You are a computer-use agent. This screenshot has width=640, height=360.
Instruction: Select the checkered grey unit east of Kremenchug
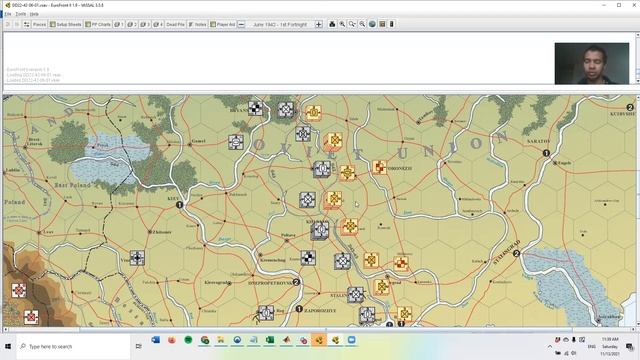coord(308,258)
